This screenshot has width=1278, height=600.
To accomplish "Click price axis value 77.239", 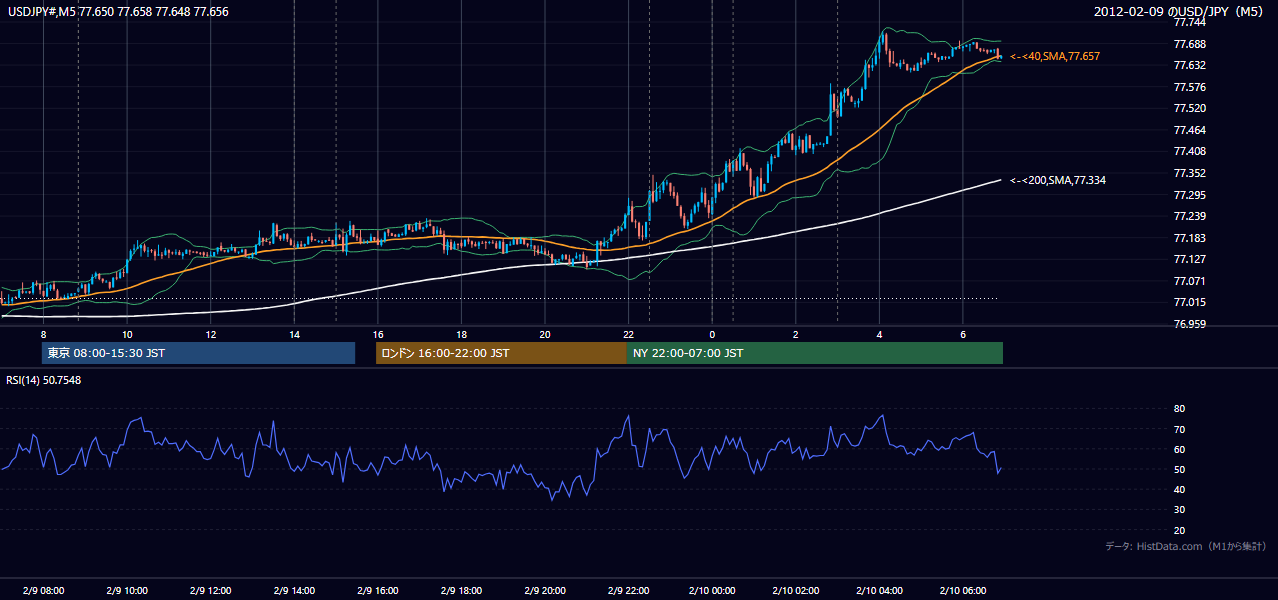I will coord(1190,216).
